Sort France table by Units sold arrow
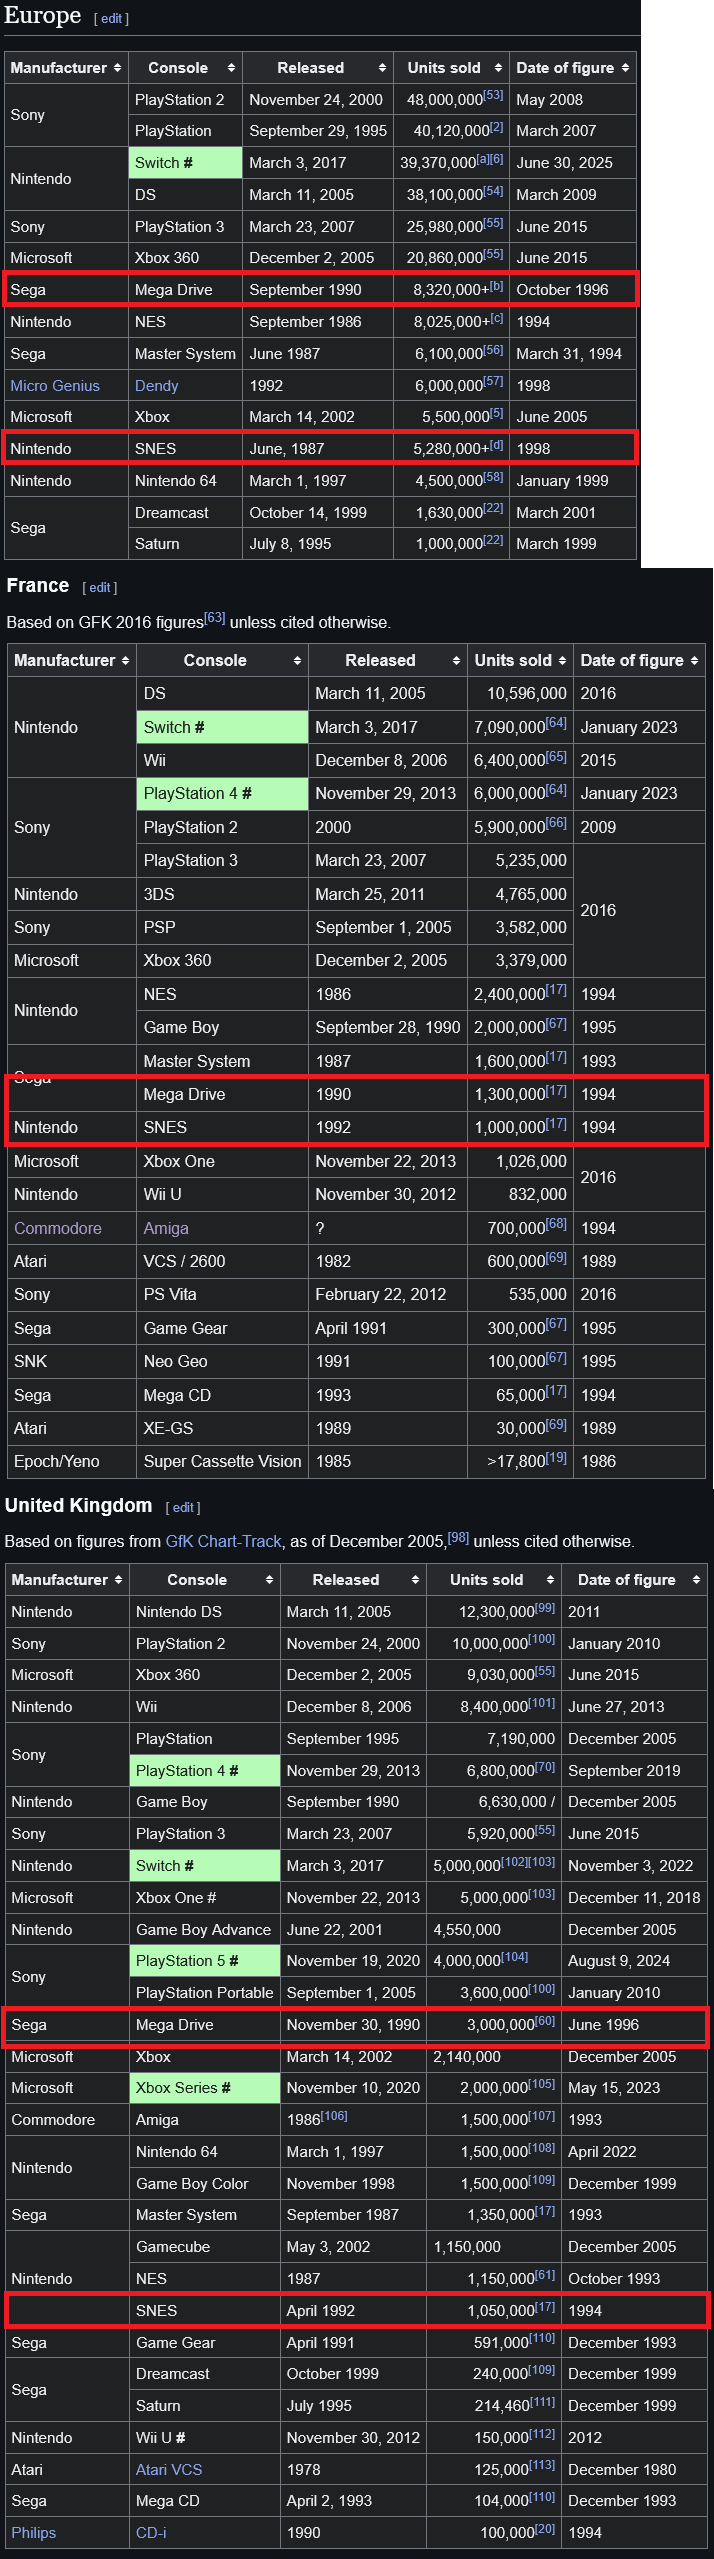Screen dimensions: 714x2559 [561, 661]
